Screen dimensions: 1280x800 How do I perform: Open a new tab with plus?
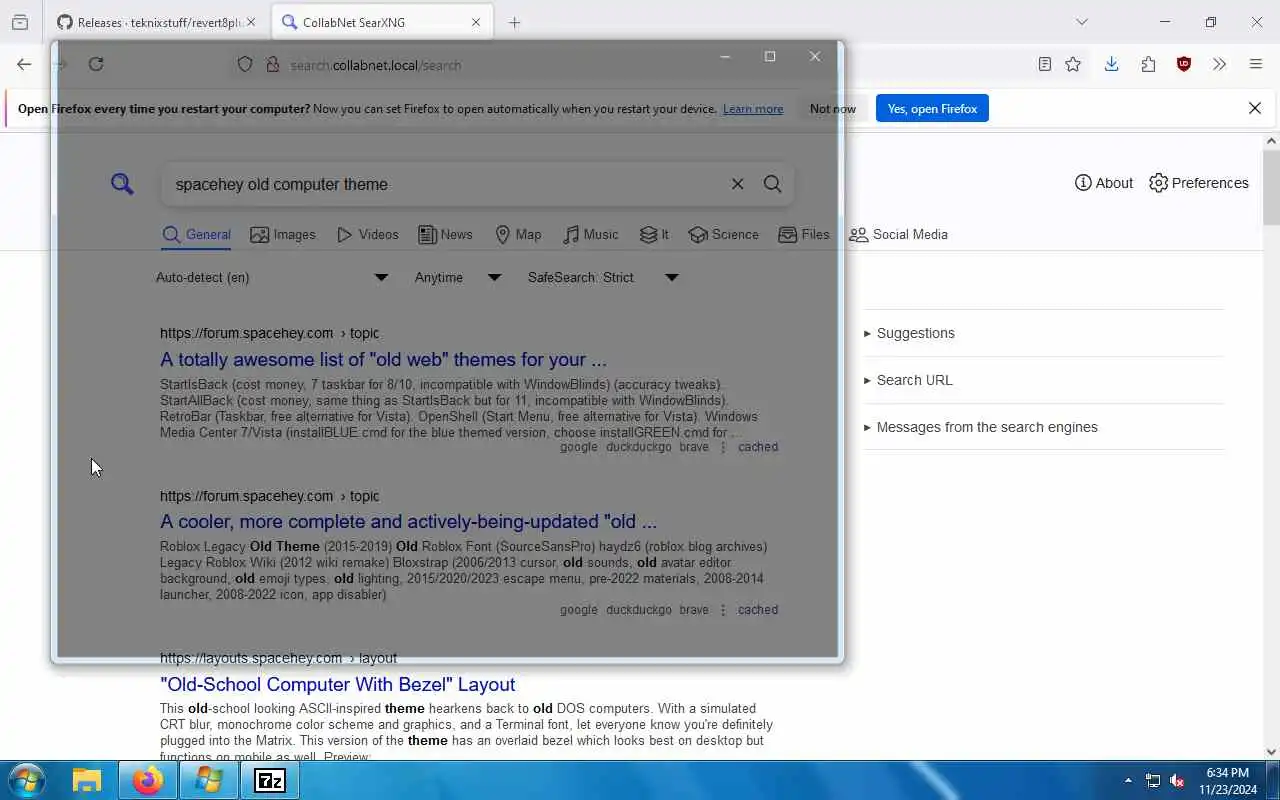tap(514, 22)
